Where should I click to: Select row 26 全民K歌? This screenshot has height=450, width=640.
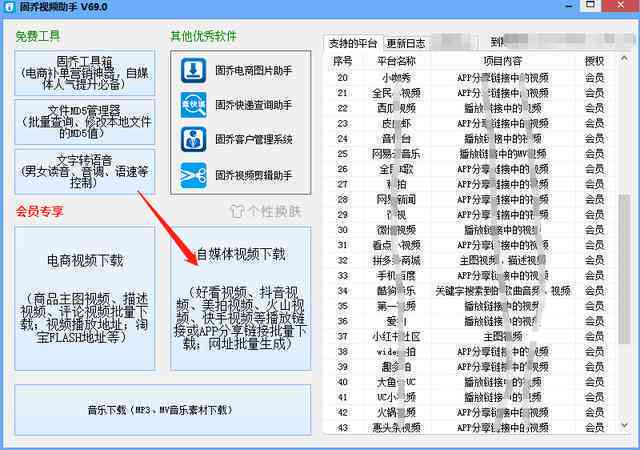tap(469, 169)
